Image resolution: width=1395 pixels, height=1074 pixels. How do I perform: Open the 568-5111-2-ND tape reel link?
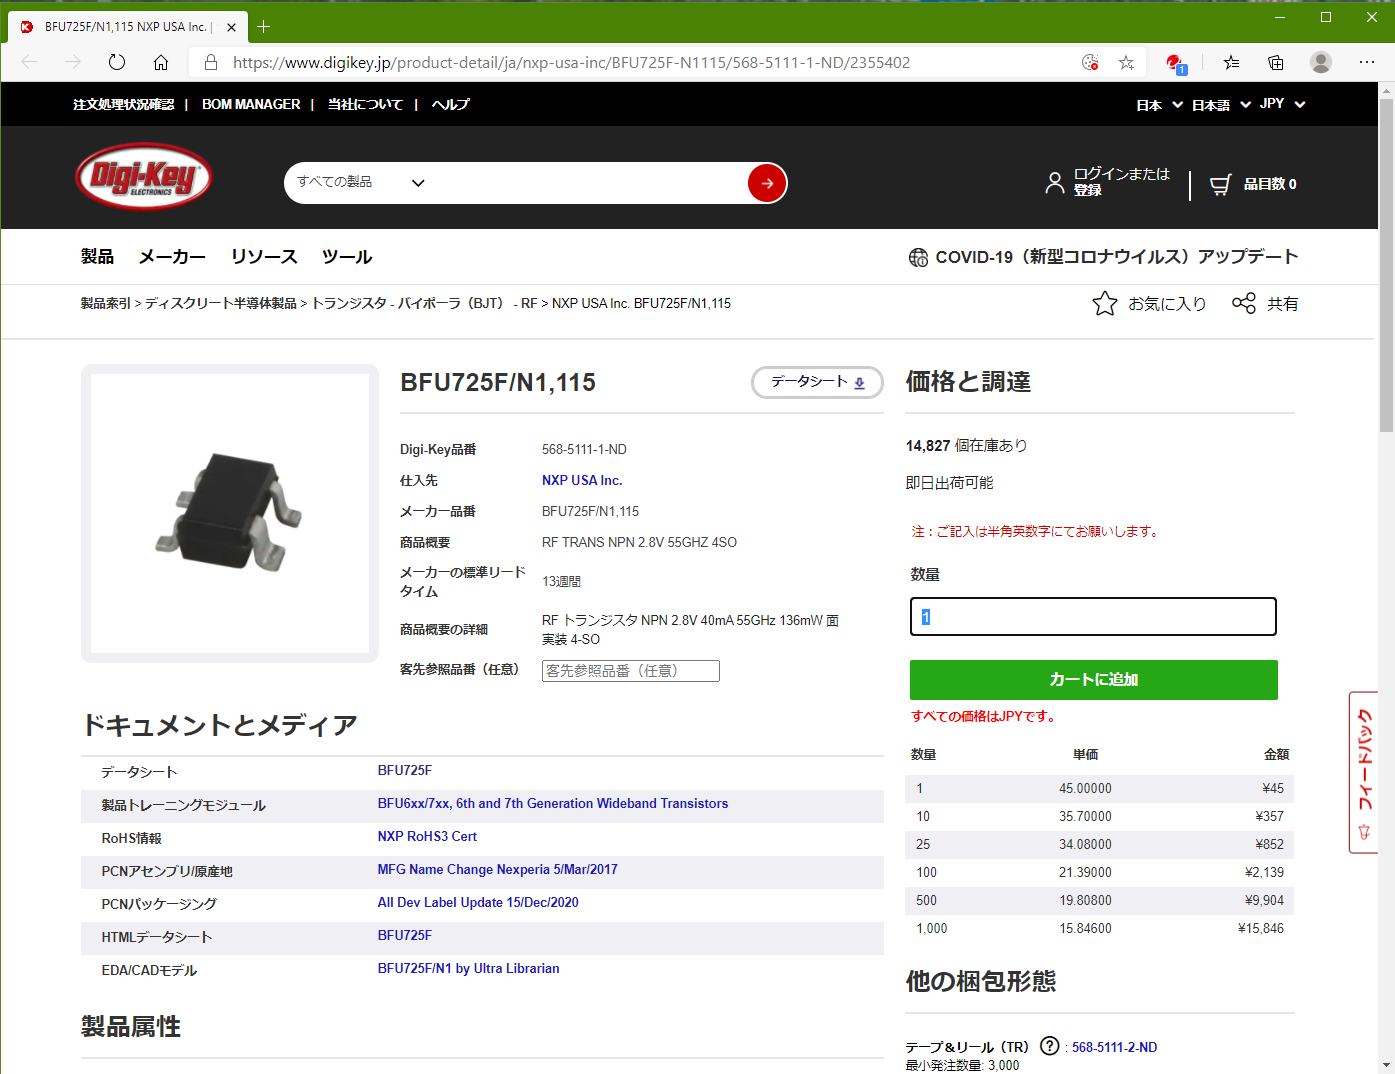tap(1114, 1047)
